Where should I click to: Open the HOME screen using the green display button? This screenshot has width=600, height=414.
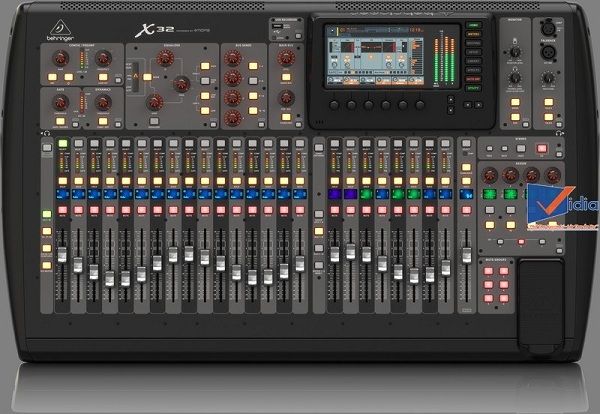point(473,25)
